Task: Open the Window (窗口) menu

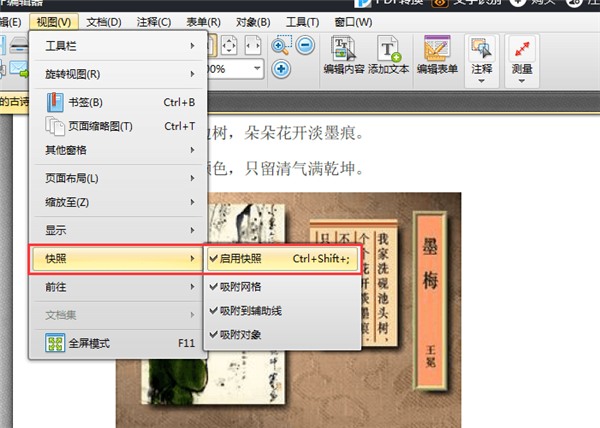Action: click(353, 22)
